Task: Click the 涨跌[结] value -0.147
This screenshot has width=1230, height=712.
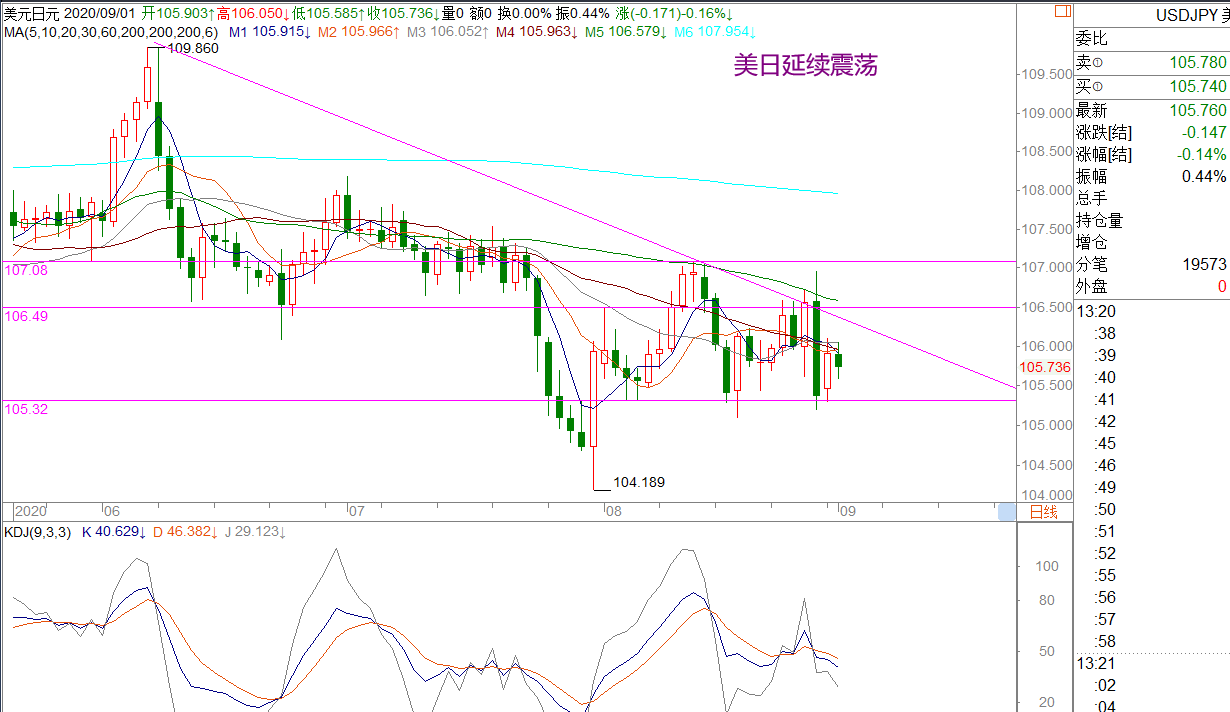Action: [x=1204, y=133]
